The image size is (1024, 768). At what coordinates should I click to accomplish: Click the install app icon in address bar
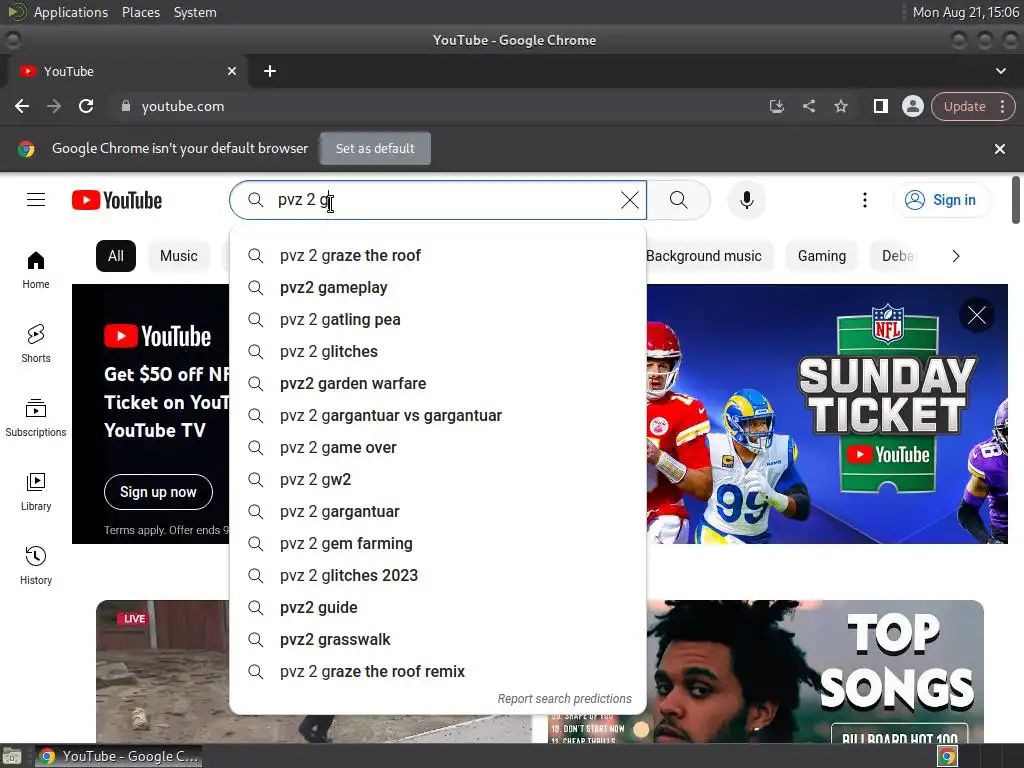pos(776,106)
